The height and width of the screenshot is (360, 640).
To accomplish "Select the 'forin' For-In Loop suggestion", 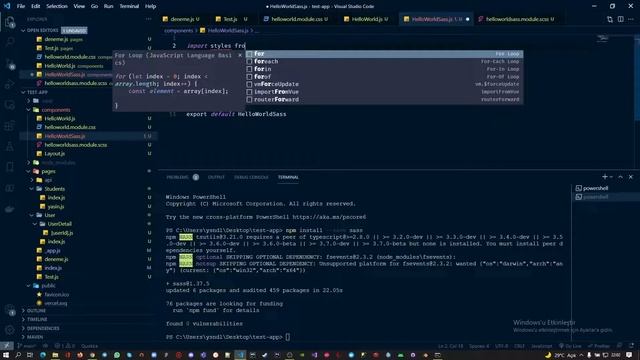I will pos(384,69).
